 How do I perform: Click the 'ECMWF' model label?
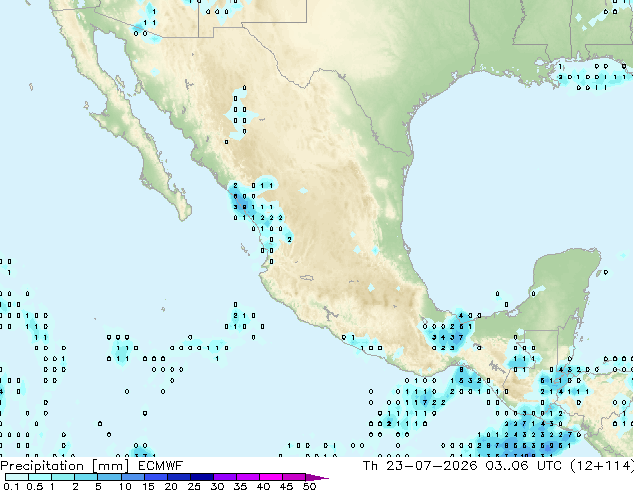click(x=161, y=466)
